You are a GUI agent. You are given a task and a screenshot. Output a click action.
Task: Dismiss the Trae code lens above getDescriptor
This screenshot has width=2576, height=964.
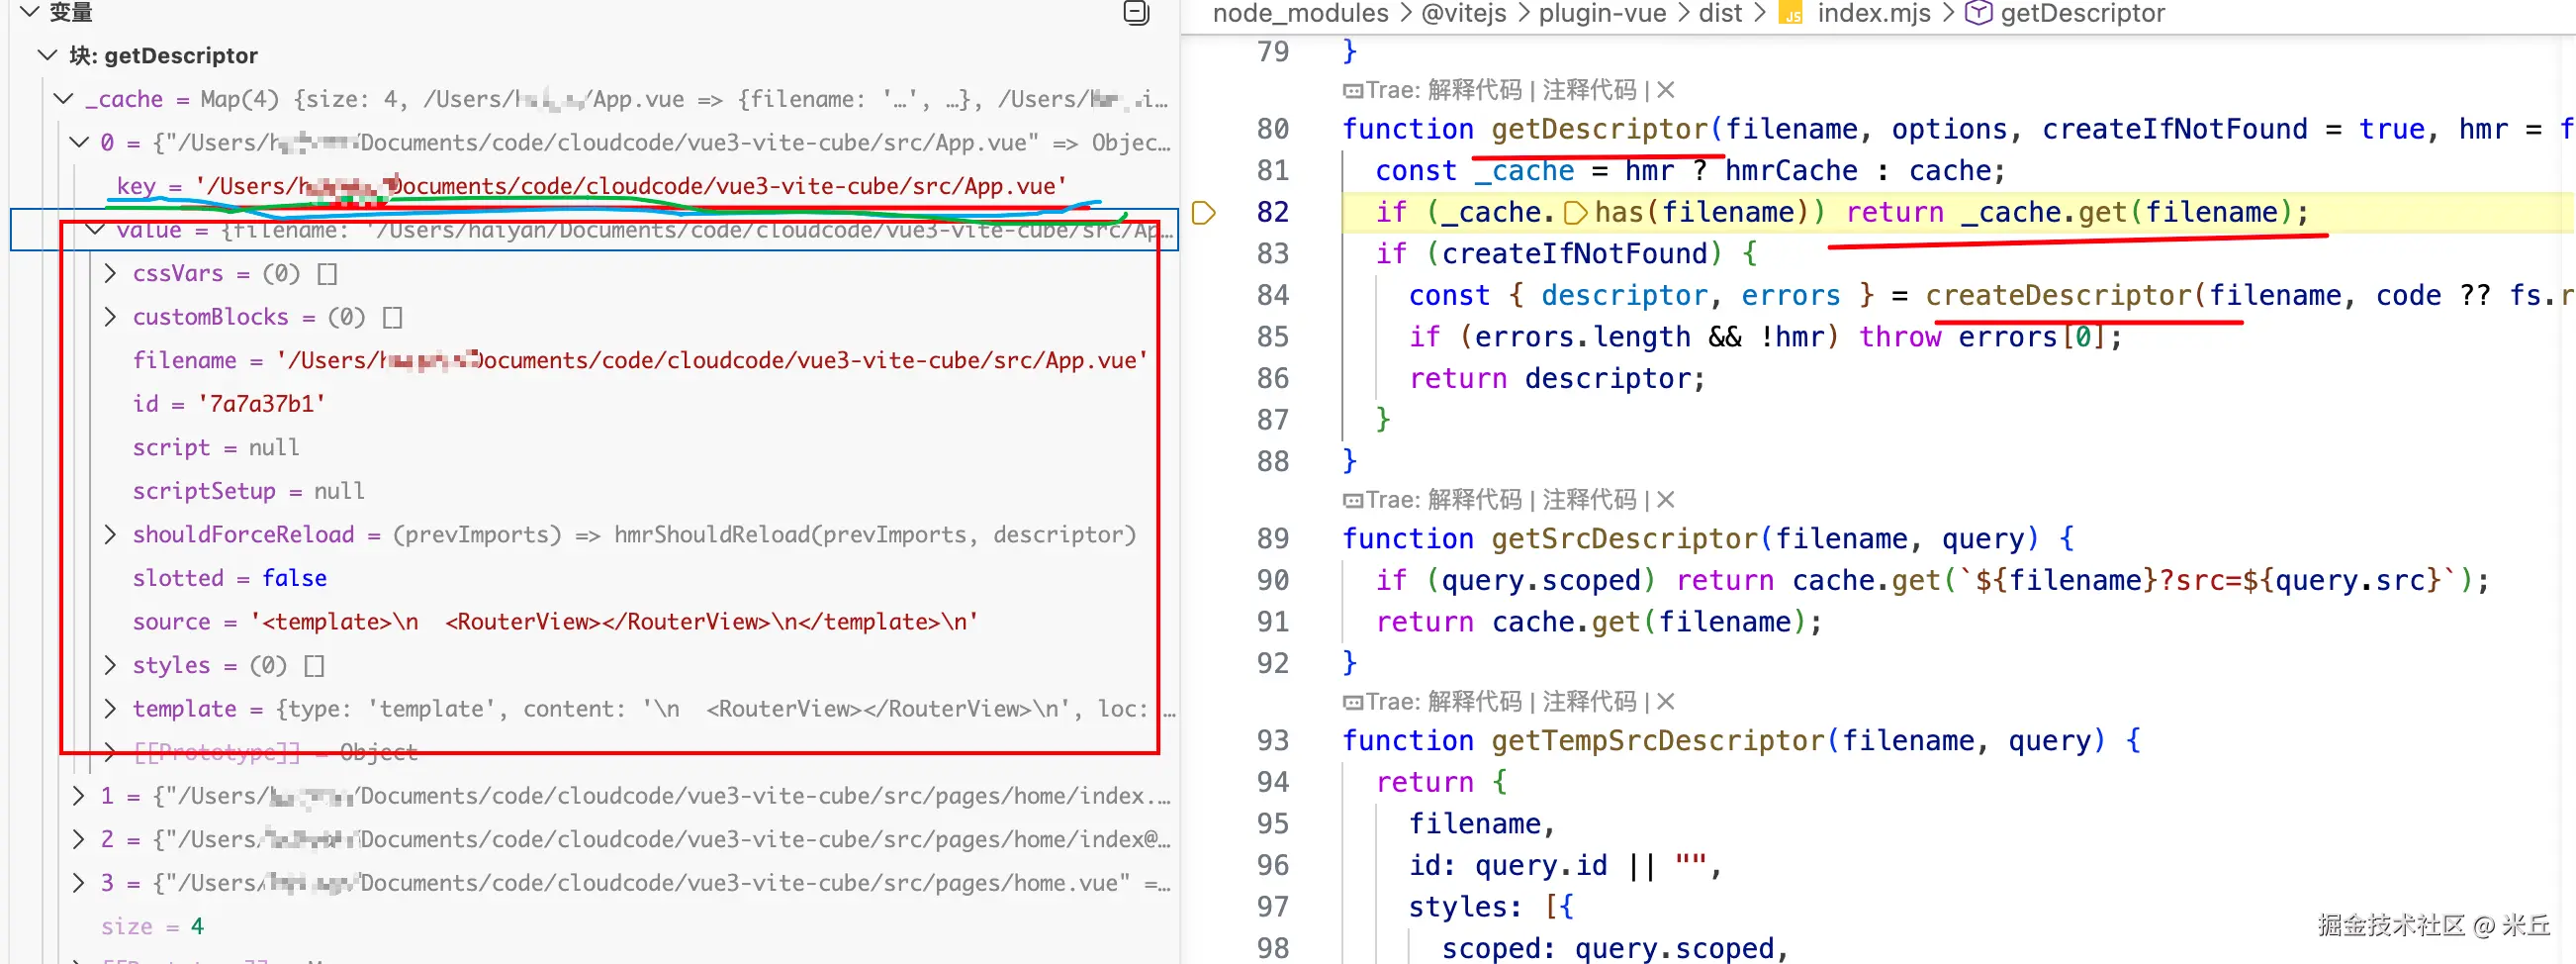coord(1665,90)
